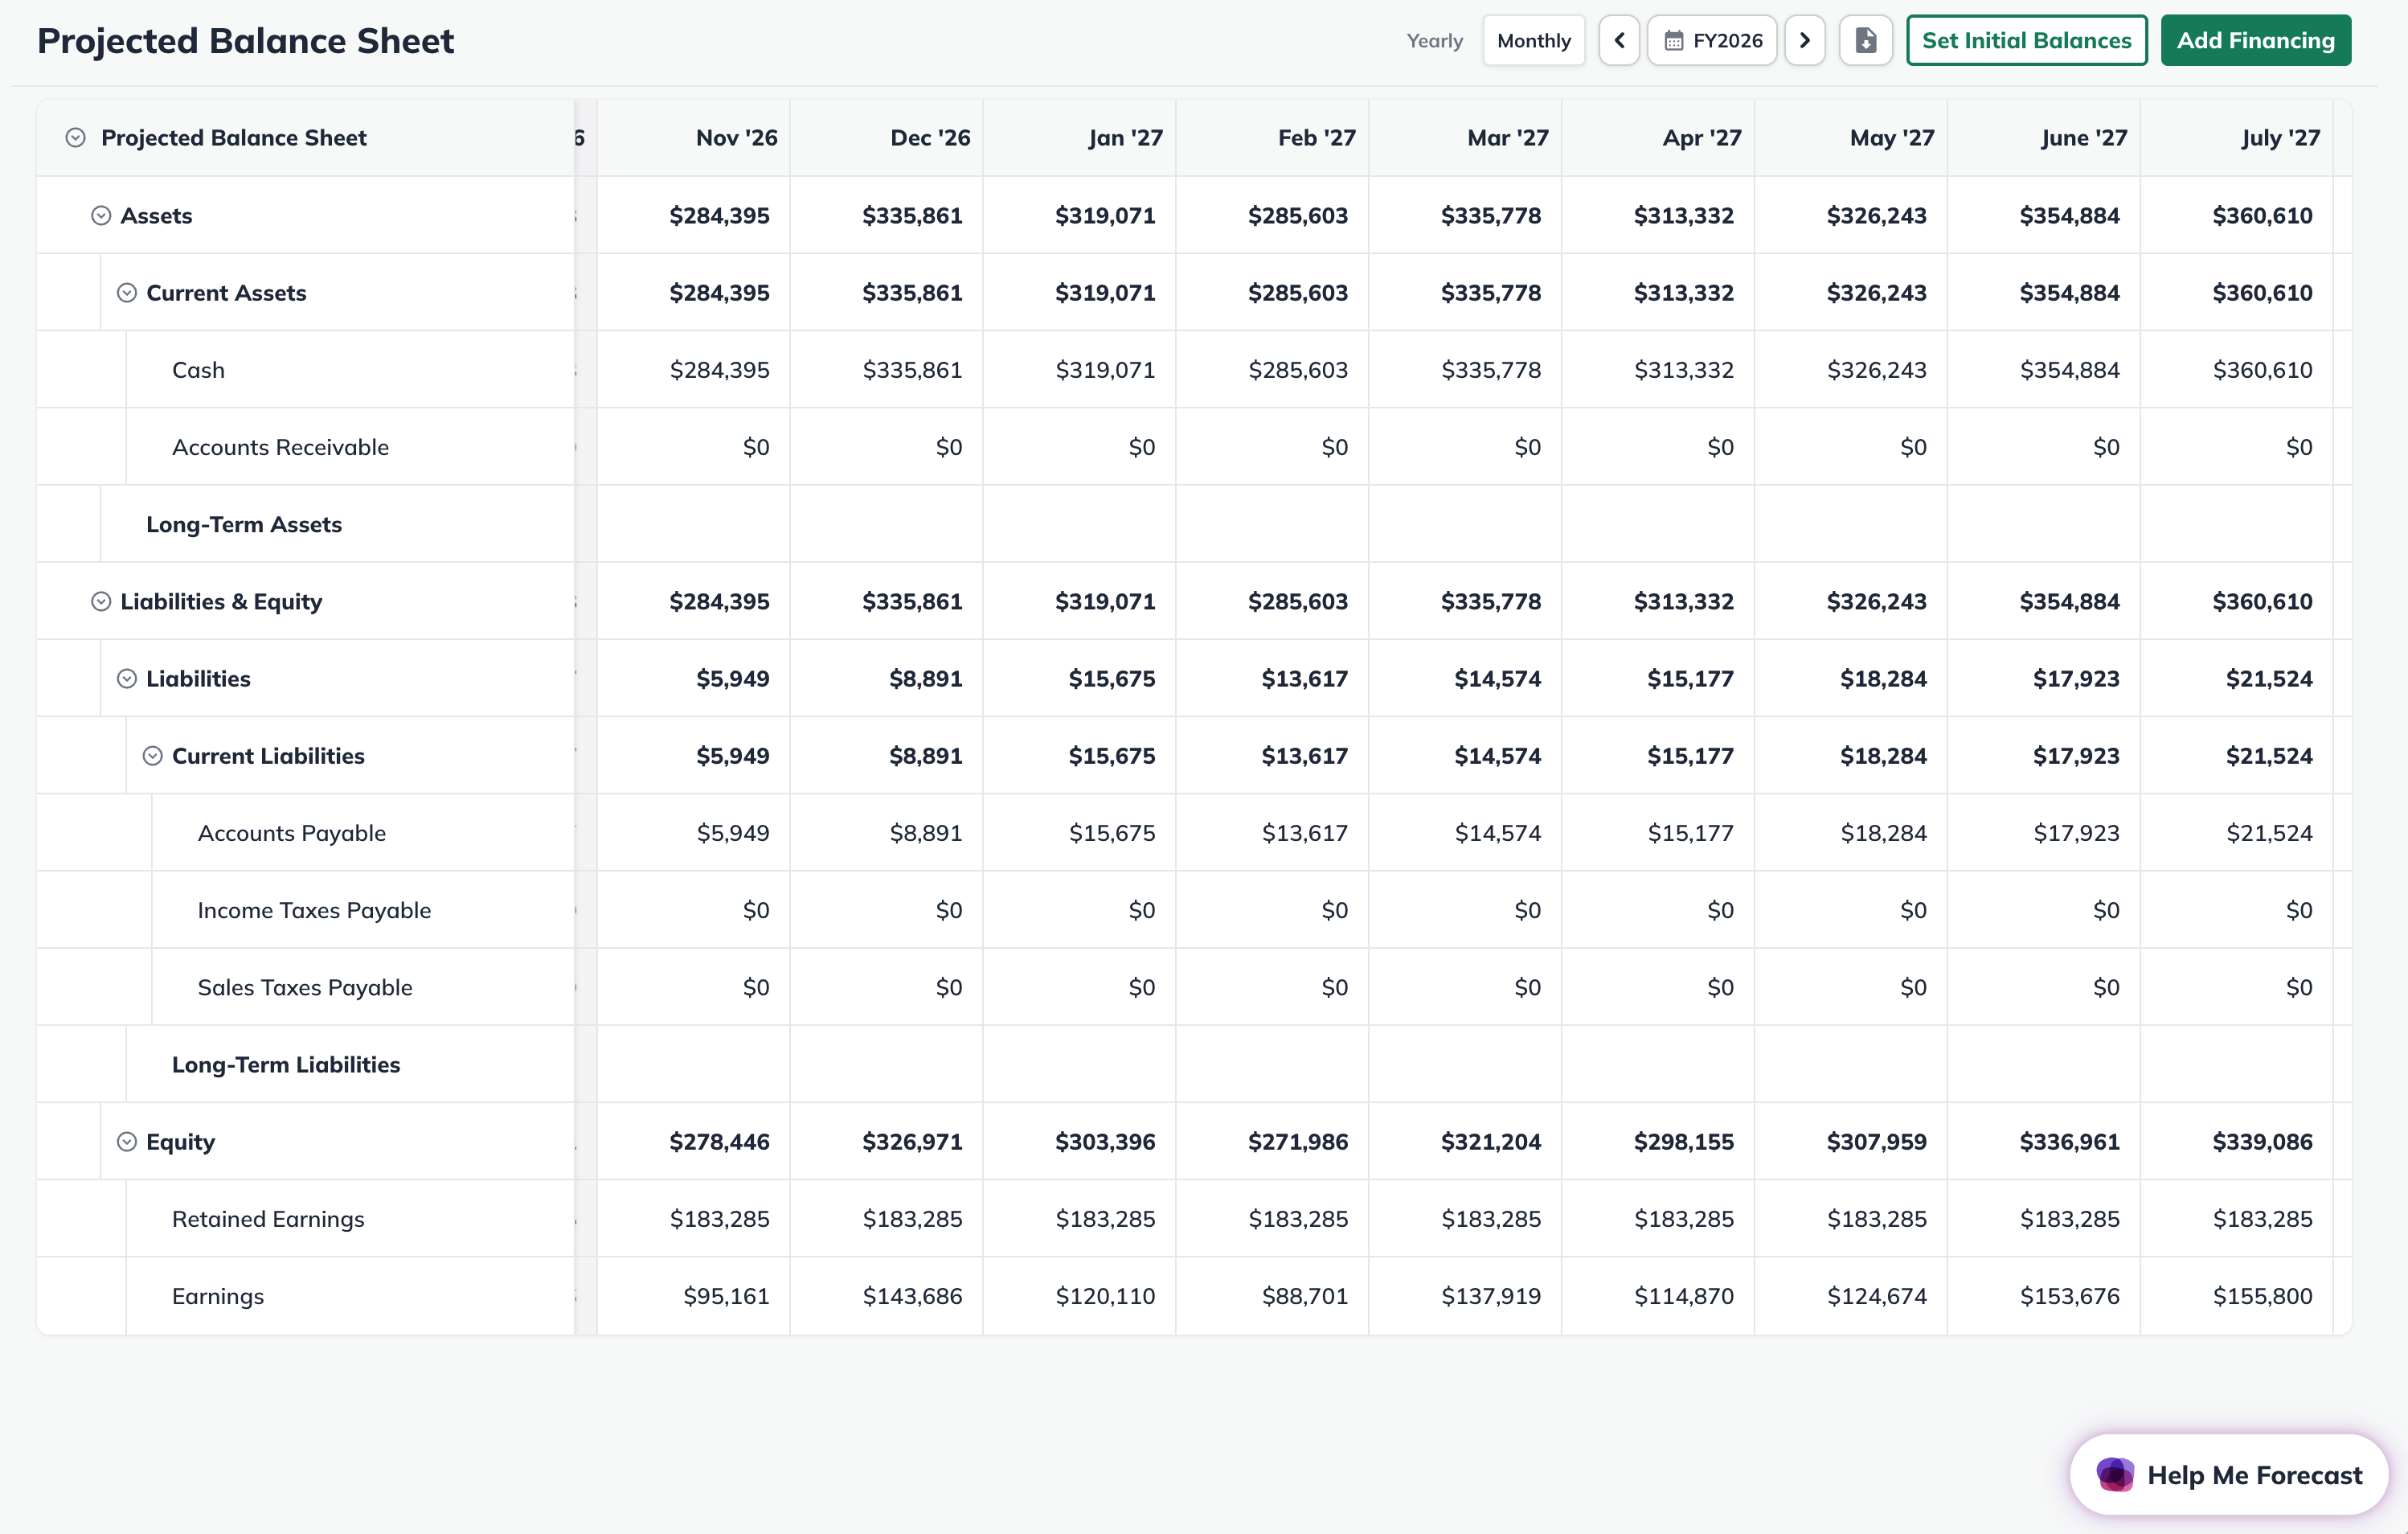The image size is (2408, 1534).
Task: Switch to Yearly view
Action: click(1434, 40)
